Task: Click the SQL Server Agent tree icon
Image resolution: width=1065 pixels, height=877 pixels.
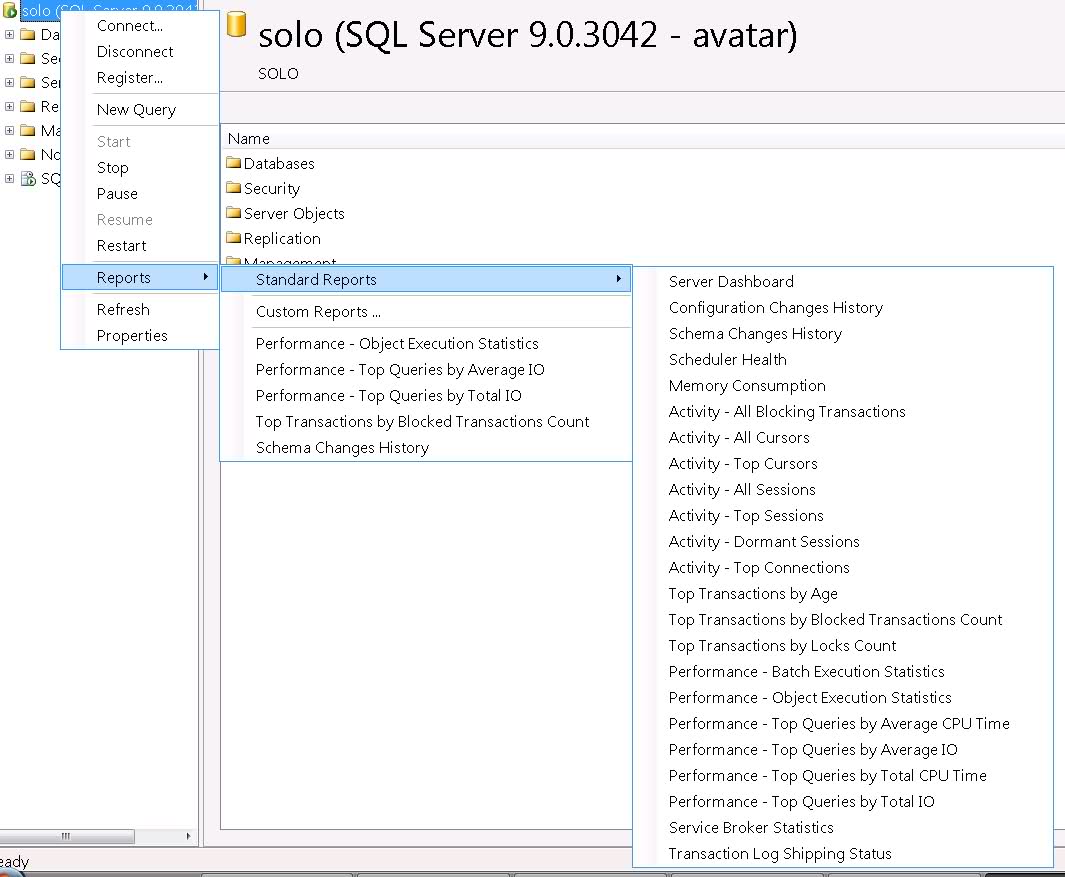Action: (x=28, y=179)
